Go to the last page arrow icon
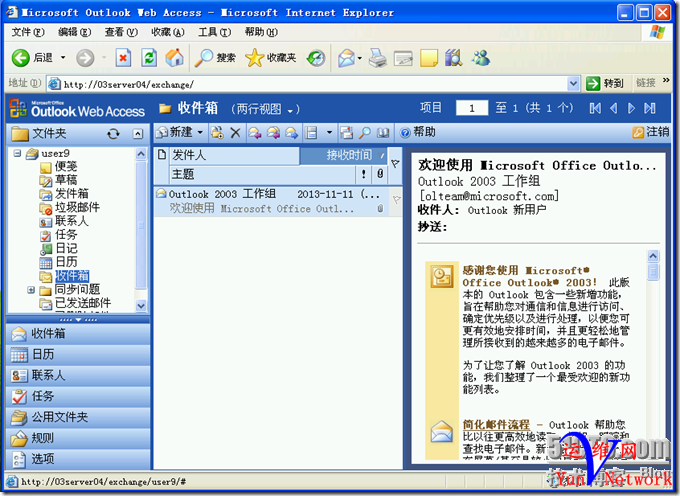The height and width of the screenshot is (496, 680). pyautogui.click(x=650, y=108)
